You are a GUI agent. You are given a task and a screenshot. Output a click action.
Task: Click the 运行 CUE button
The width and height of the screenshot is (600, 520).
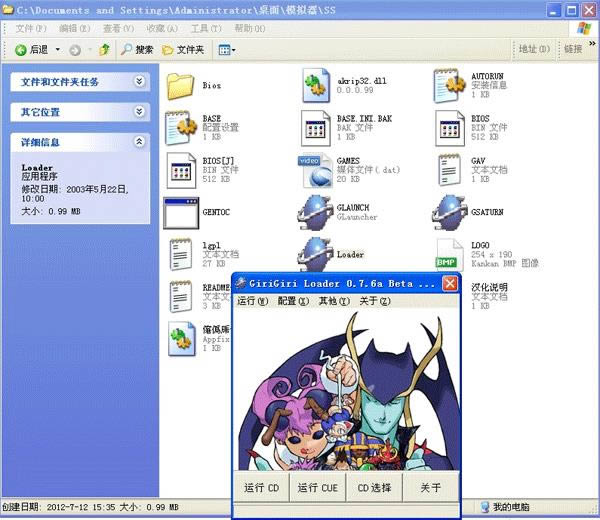318,487
